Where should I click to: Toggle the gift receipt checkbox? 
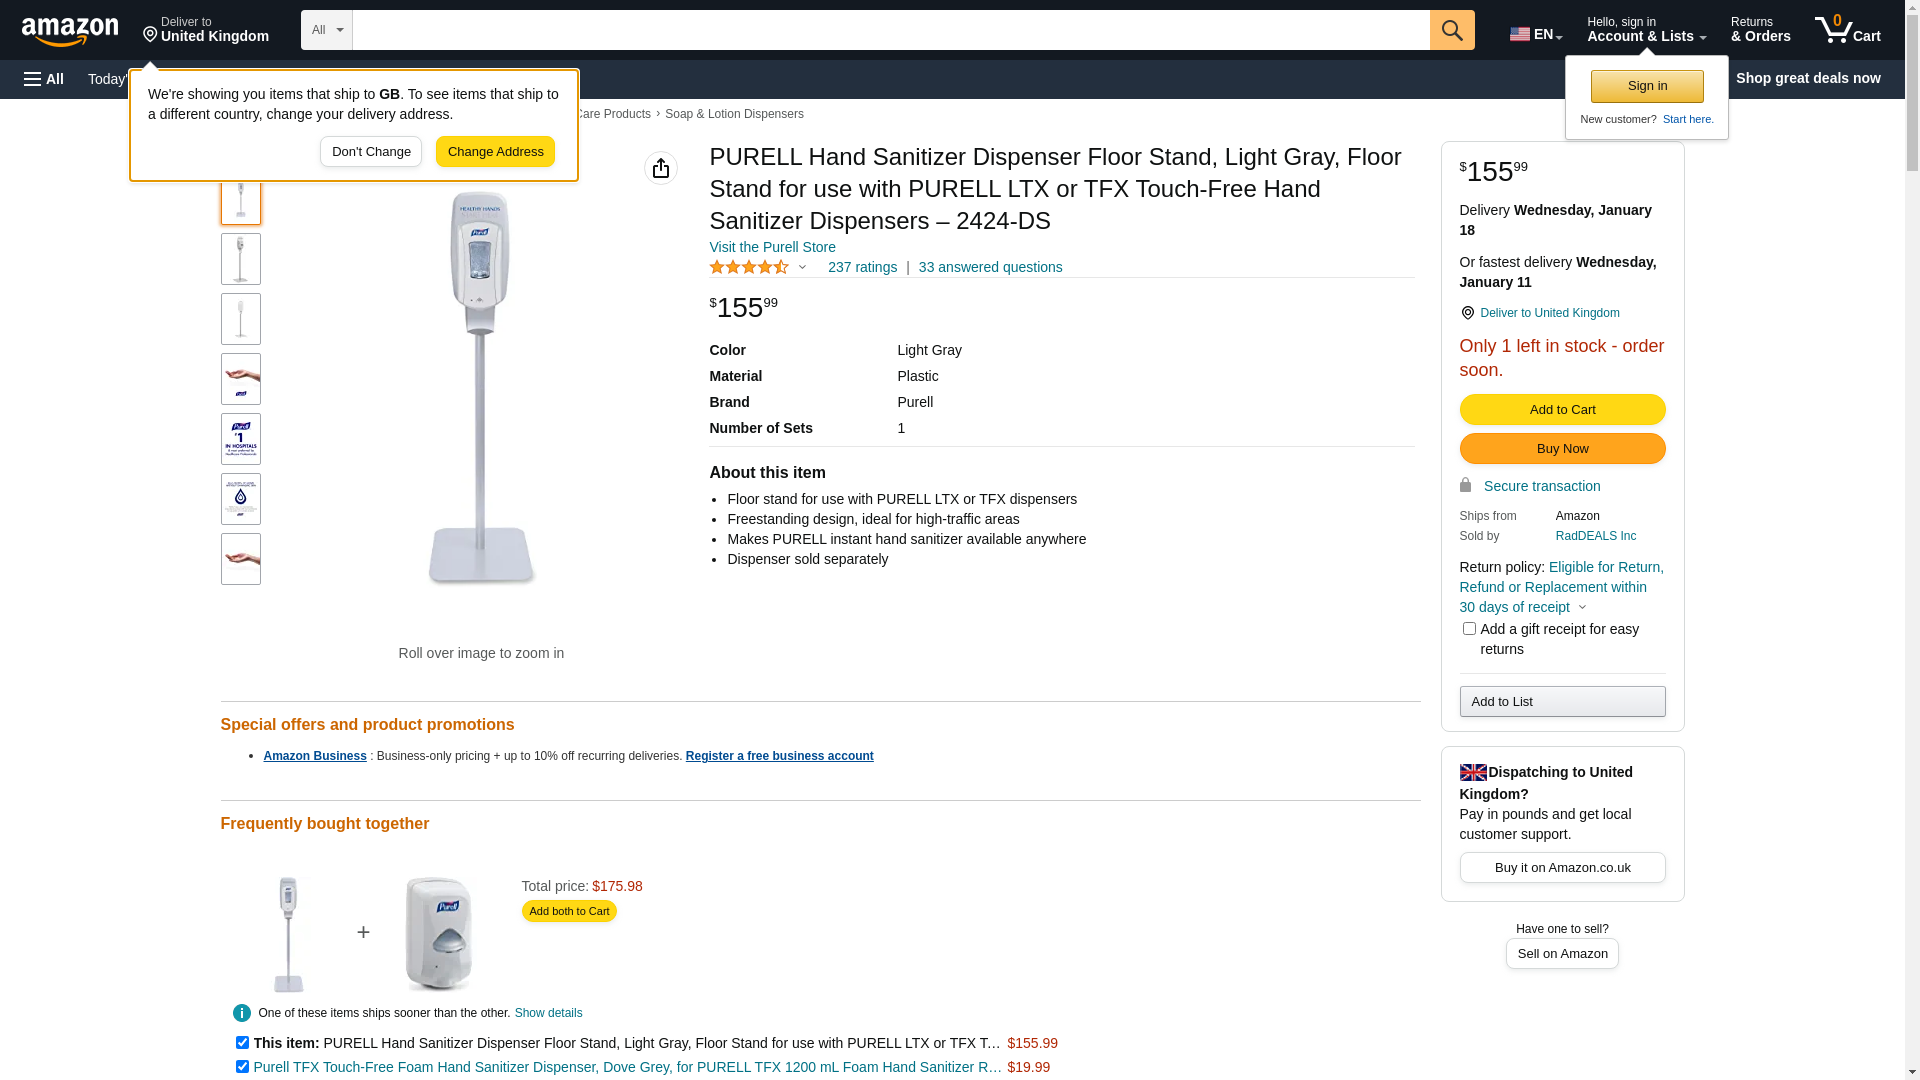pos(1469,629)
